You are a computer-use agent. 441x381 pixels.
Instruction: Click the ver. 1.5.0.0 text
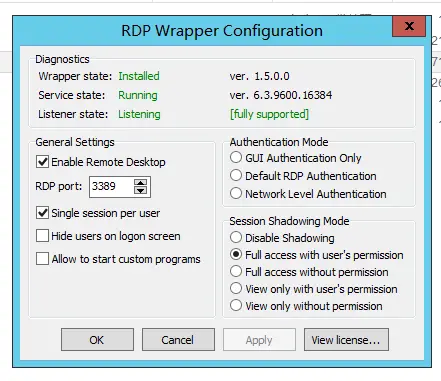pos(259,76)
